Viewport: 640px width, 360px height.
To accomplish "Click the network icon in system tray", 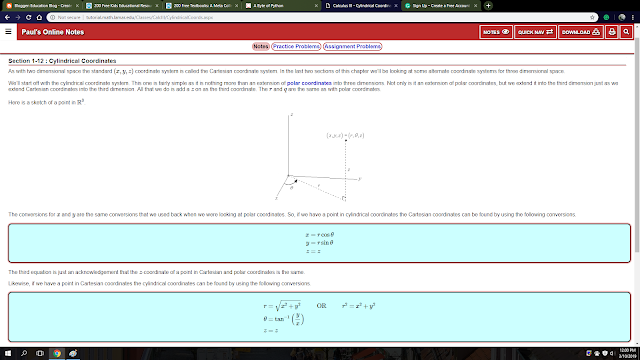I will point(597,353).
